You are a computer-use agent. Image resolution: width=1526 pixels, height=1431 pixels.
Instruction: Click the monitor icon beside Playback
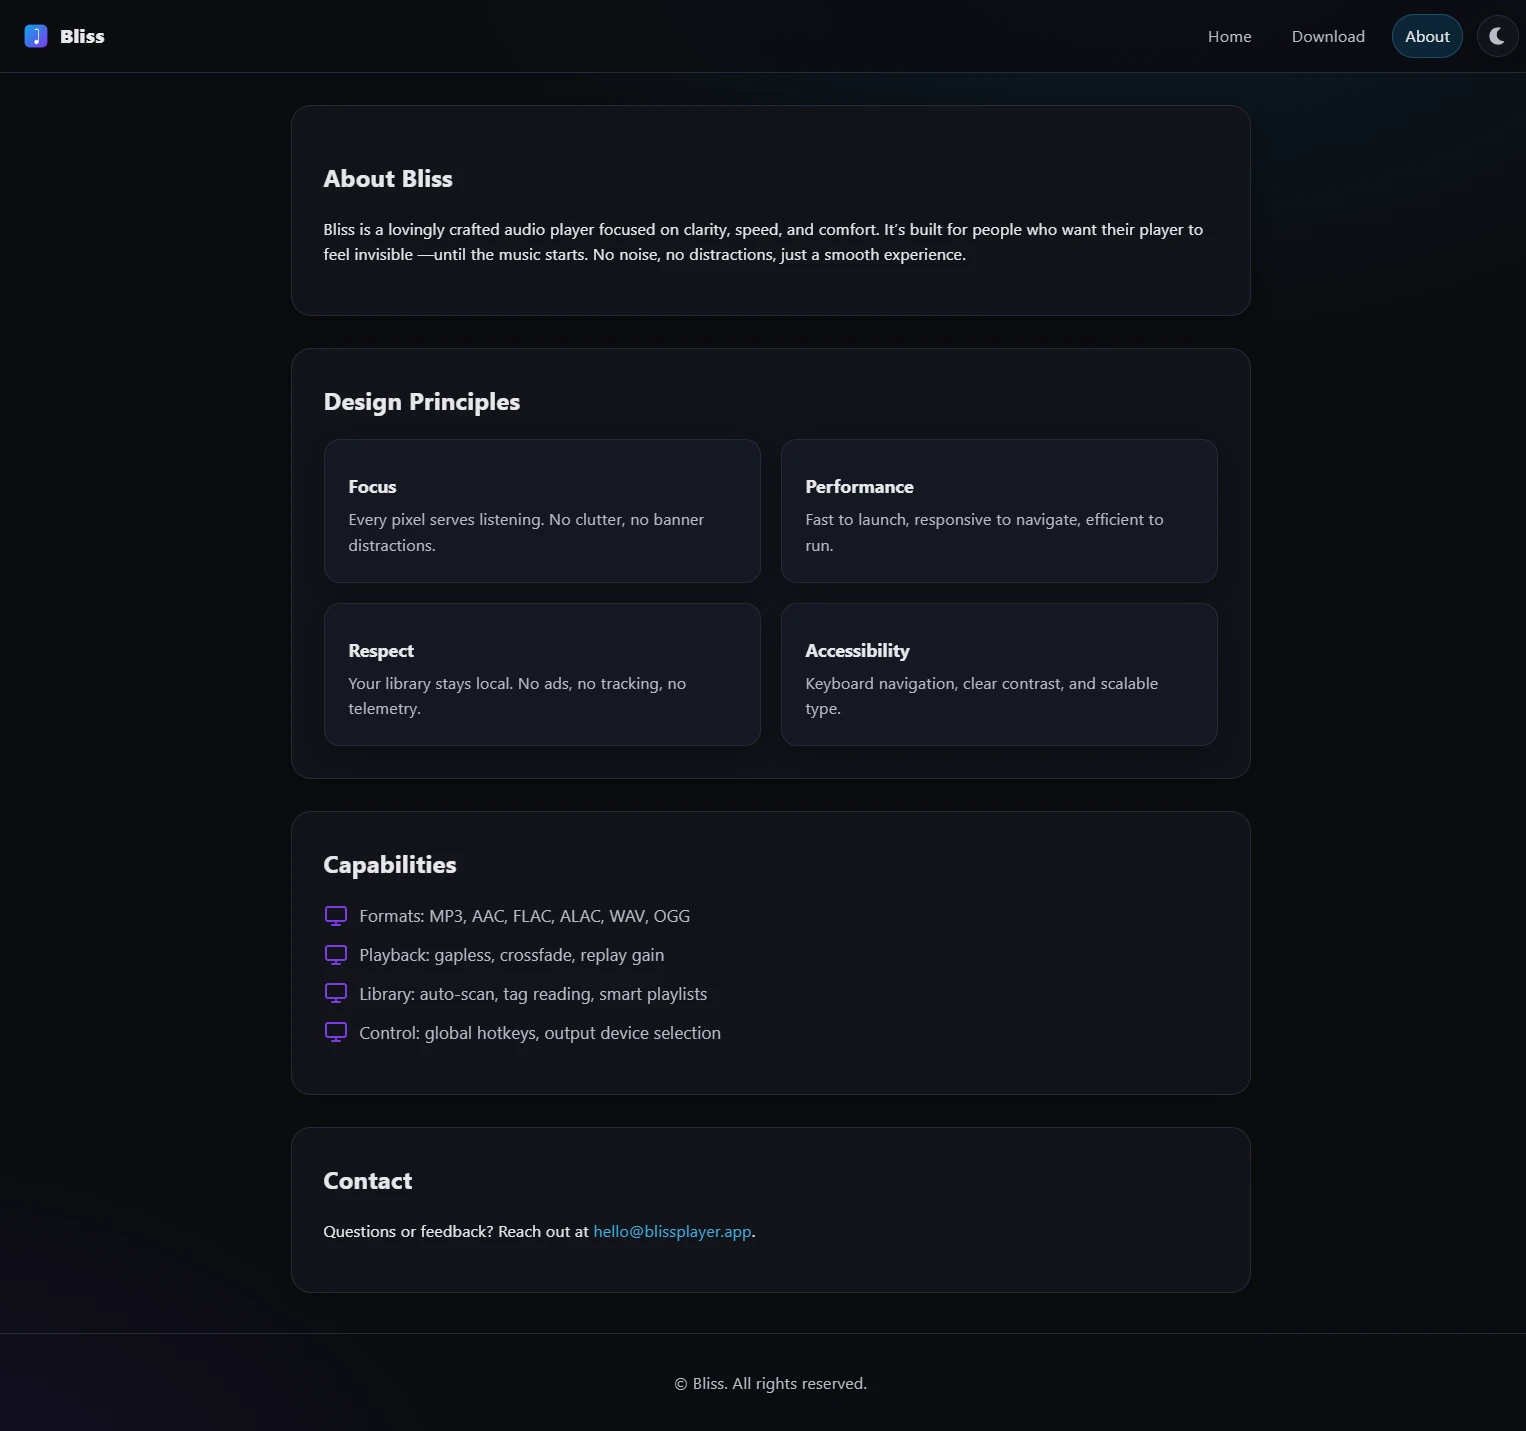click(336, 955)
